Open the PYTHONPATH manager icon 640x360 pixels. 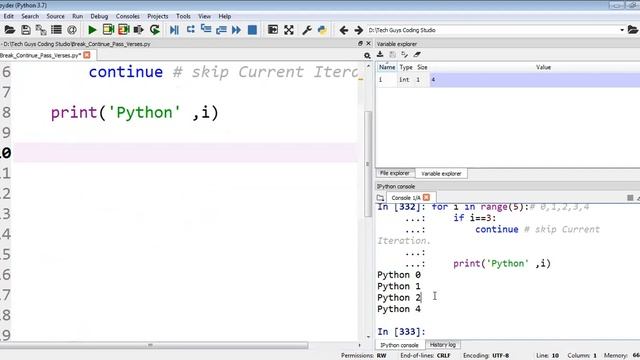(x=322, y=30)
